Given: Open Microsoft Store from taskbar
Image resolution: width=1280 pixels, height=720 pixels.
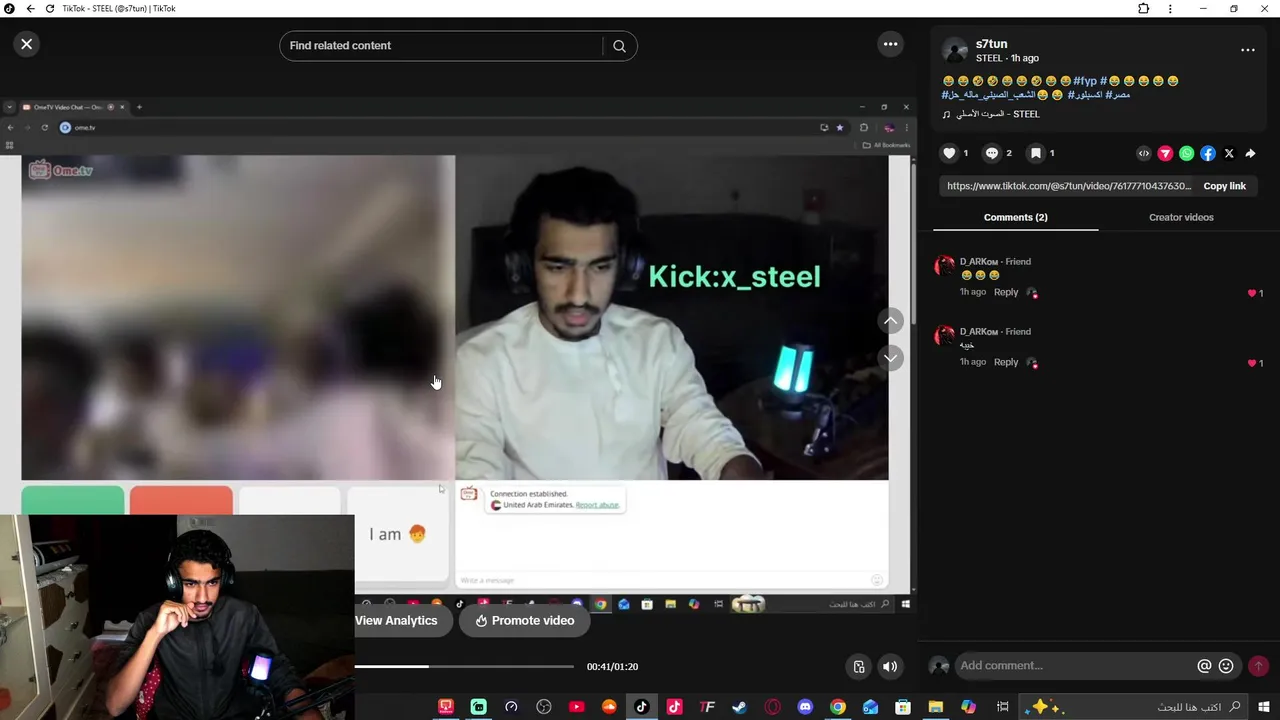Looking at the screenshot, I should pos(903,707).
